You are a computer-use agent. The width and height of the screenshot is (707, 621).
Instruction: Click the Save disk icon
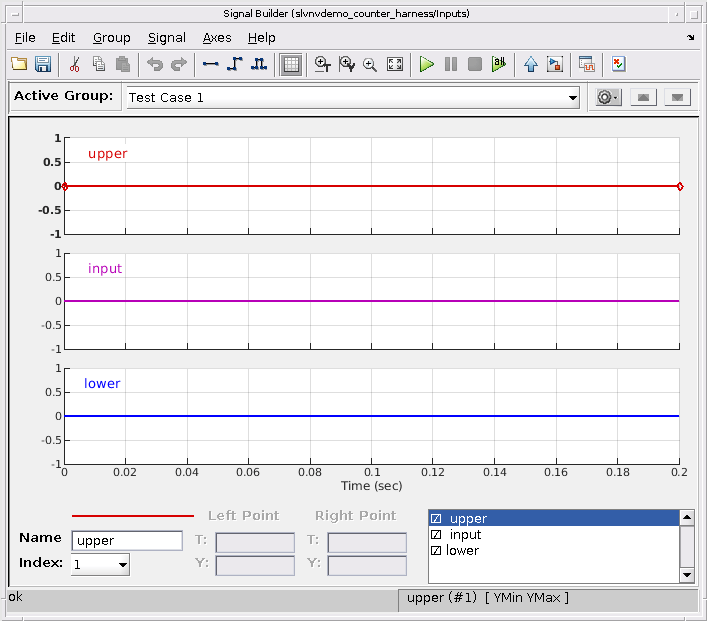point(43,64)
